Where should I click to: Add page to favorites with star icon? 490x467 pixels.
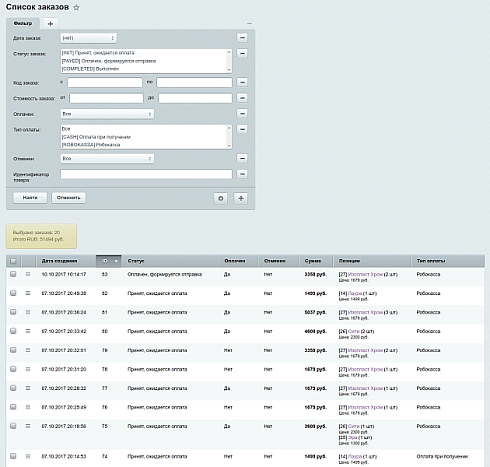coord(76,7)
